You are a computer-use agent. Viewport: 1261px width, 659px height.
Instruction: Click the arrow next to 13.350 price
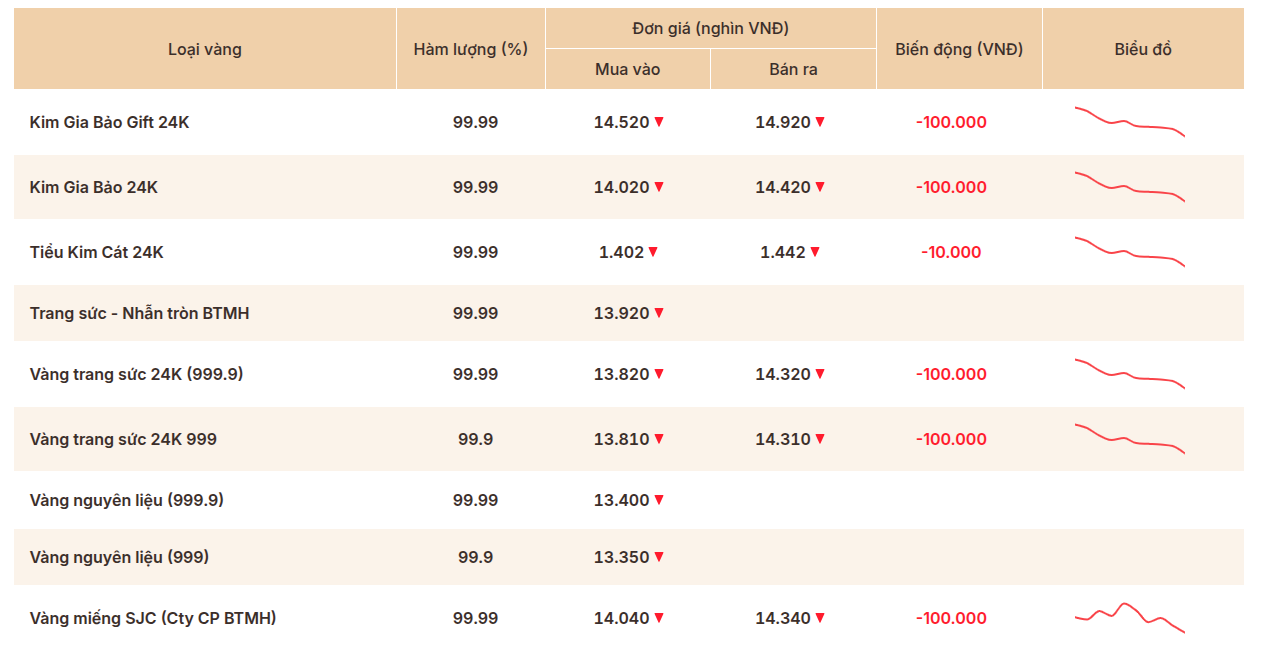click(x=659, y=557)
